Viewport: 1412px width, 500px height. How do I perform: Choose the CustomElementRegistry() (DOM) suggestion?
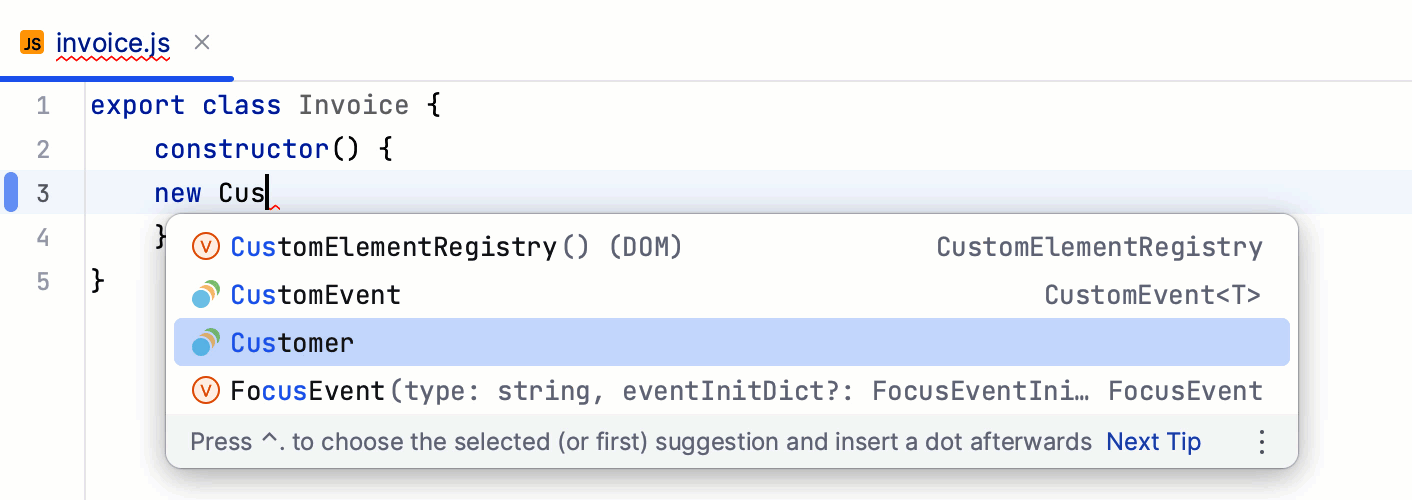tap(456, 246)
